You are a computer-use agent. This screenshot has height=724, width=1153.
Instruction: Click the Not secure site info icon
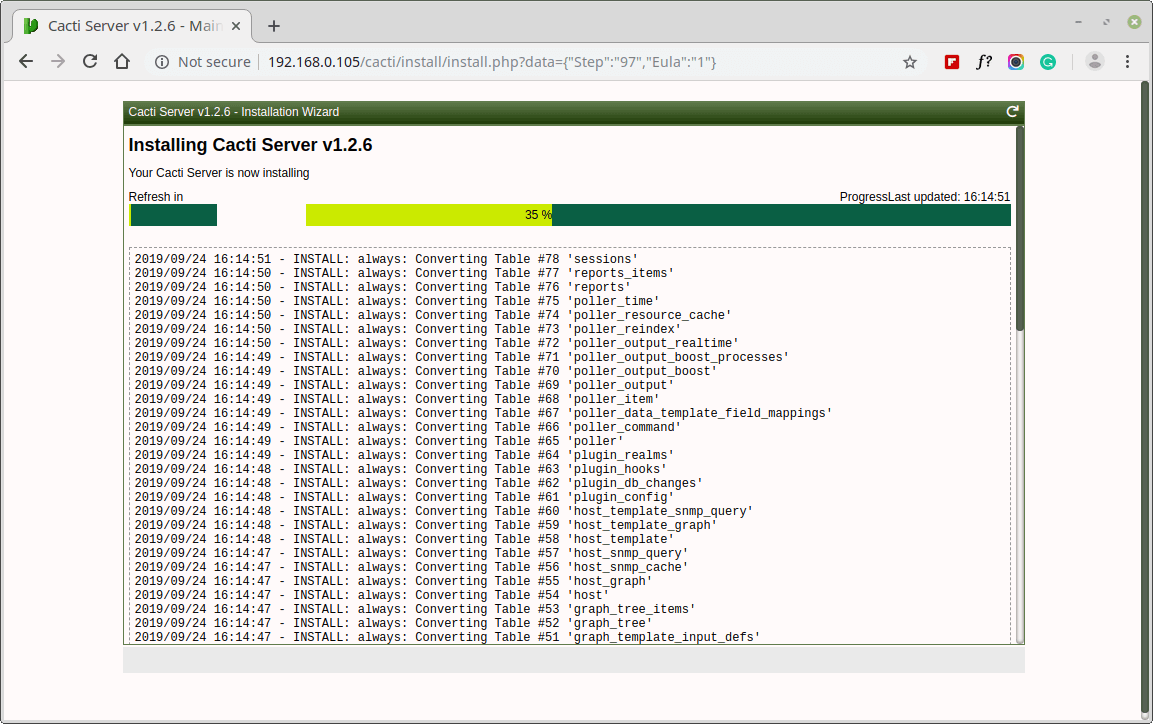(x=162, y=62)
